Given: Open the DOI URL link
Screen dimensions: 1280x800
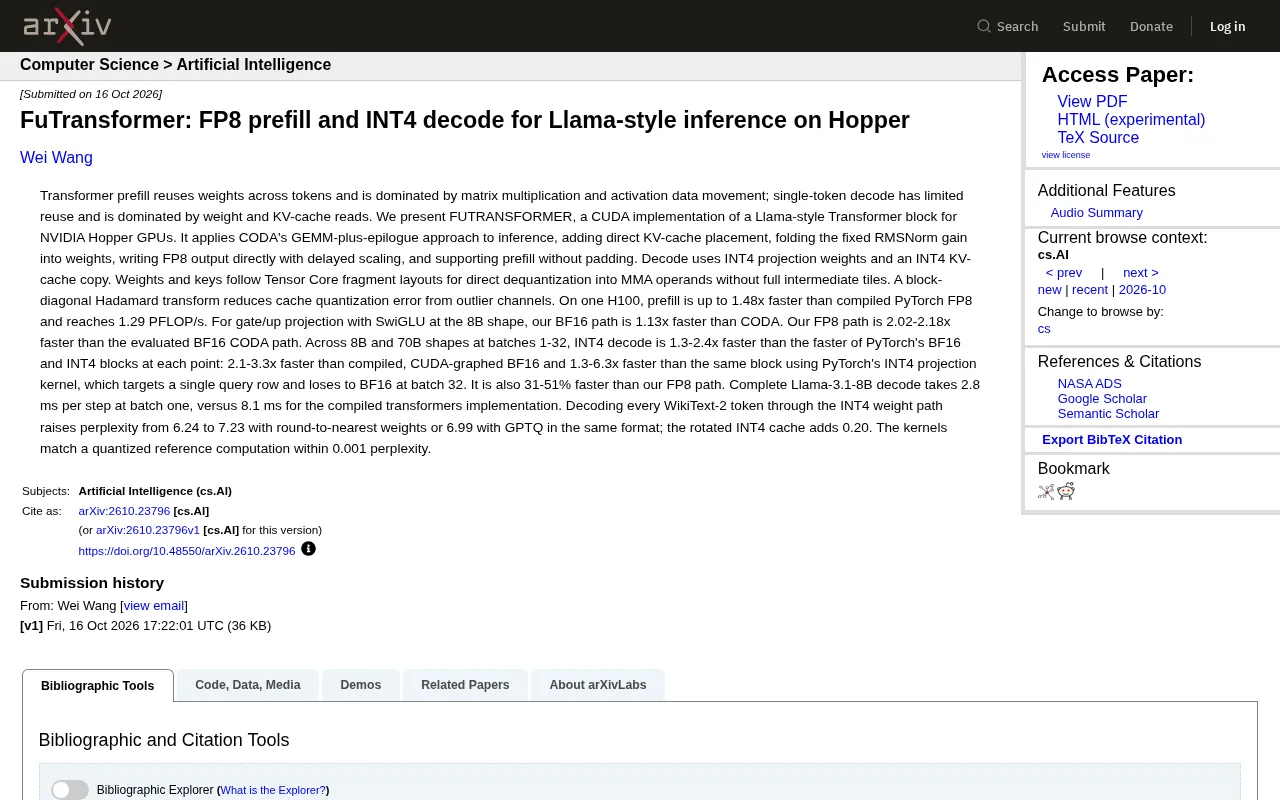Looking at the screenshot, I should click(187, 551).
